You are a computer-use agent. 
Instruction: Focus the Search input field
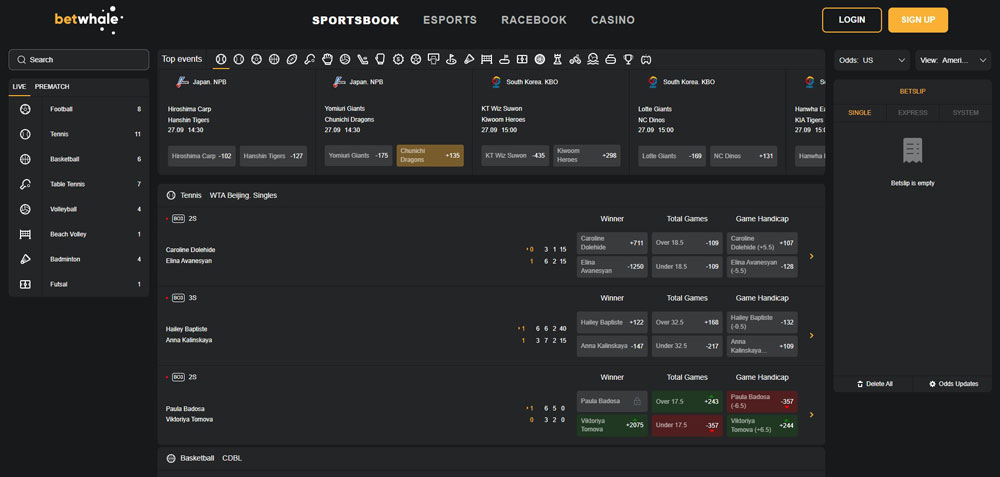point(79,60)
